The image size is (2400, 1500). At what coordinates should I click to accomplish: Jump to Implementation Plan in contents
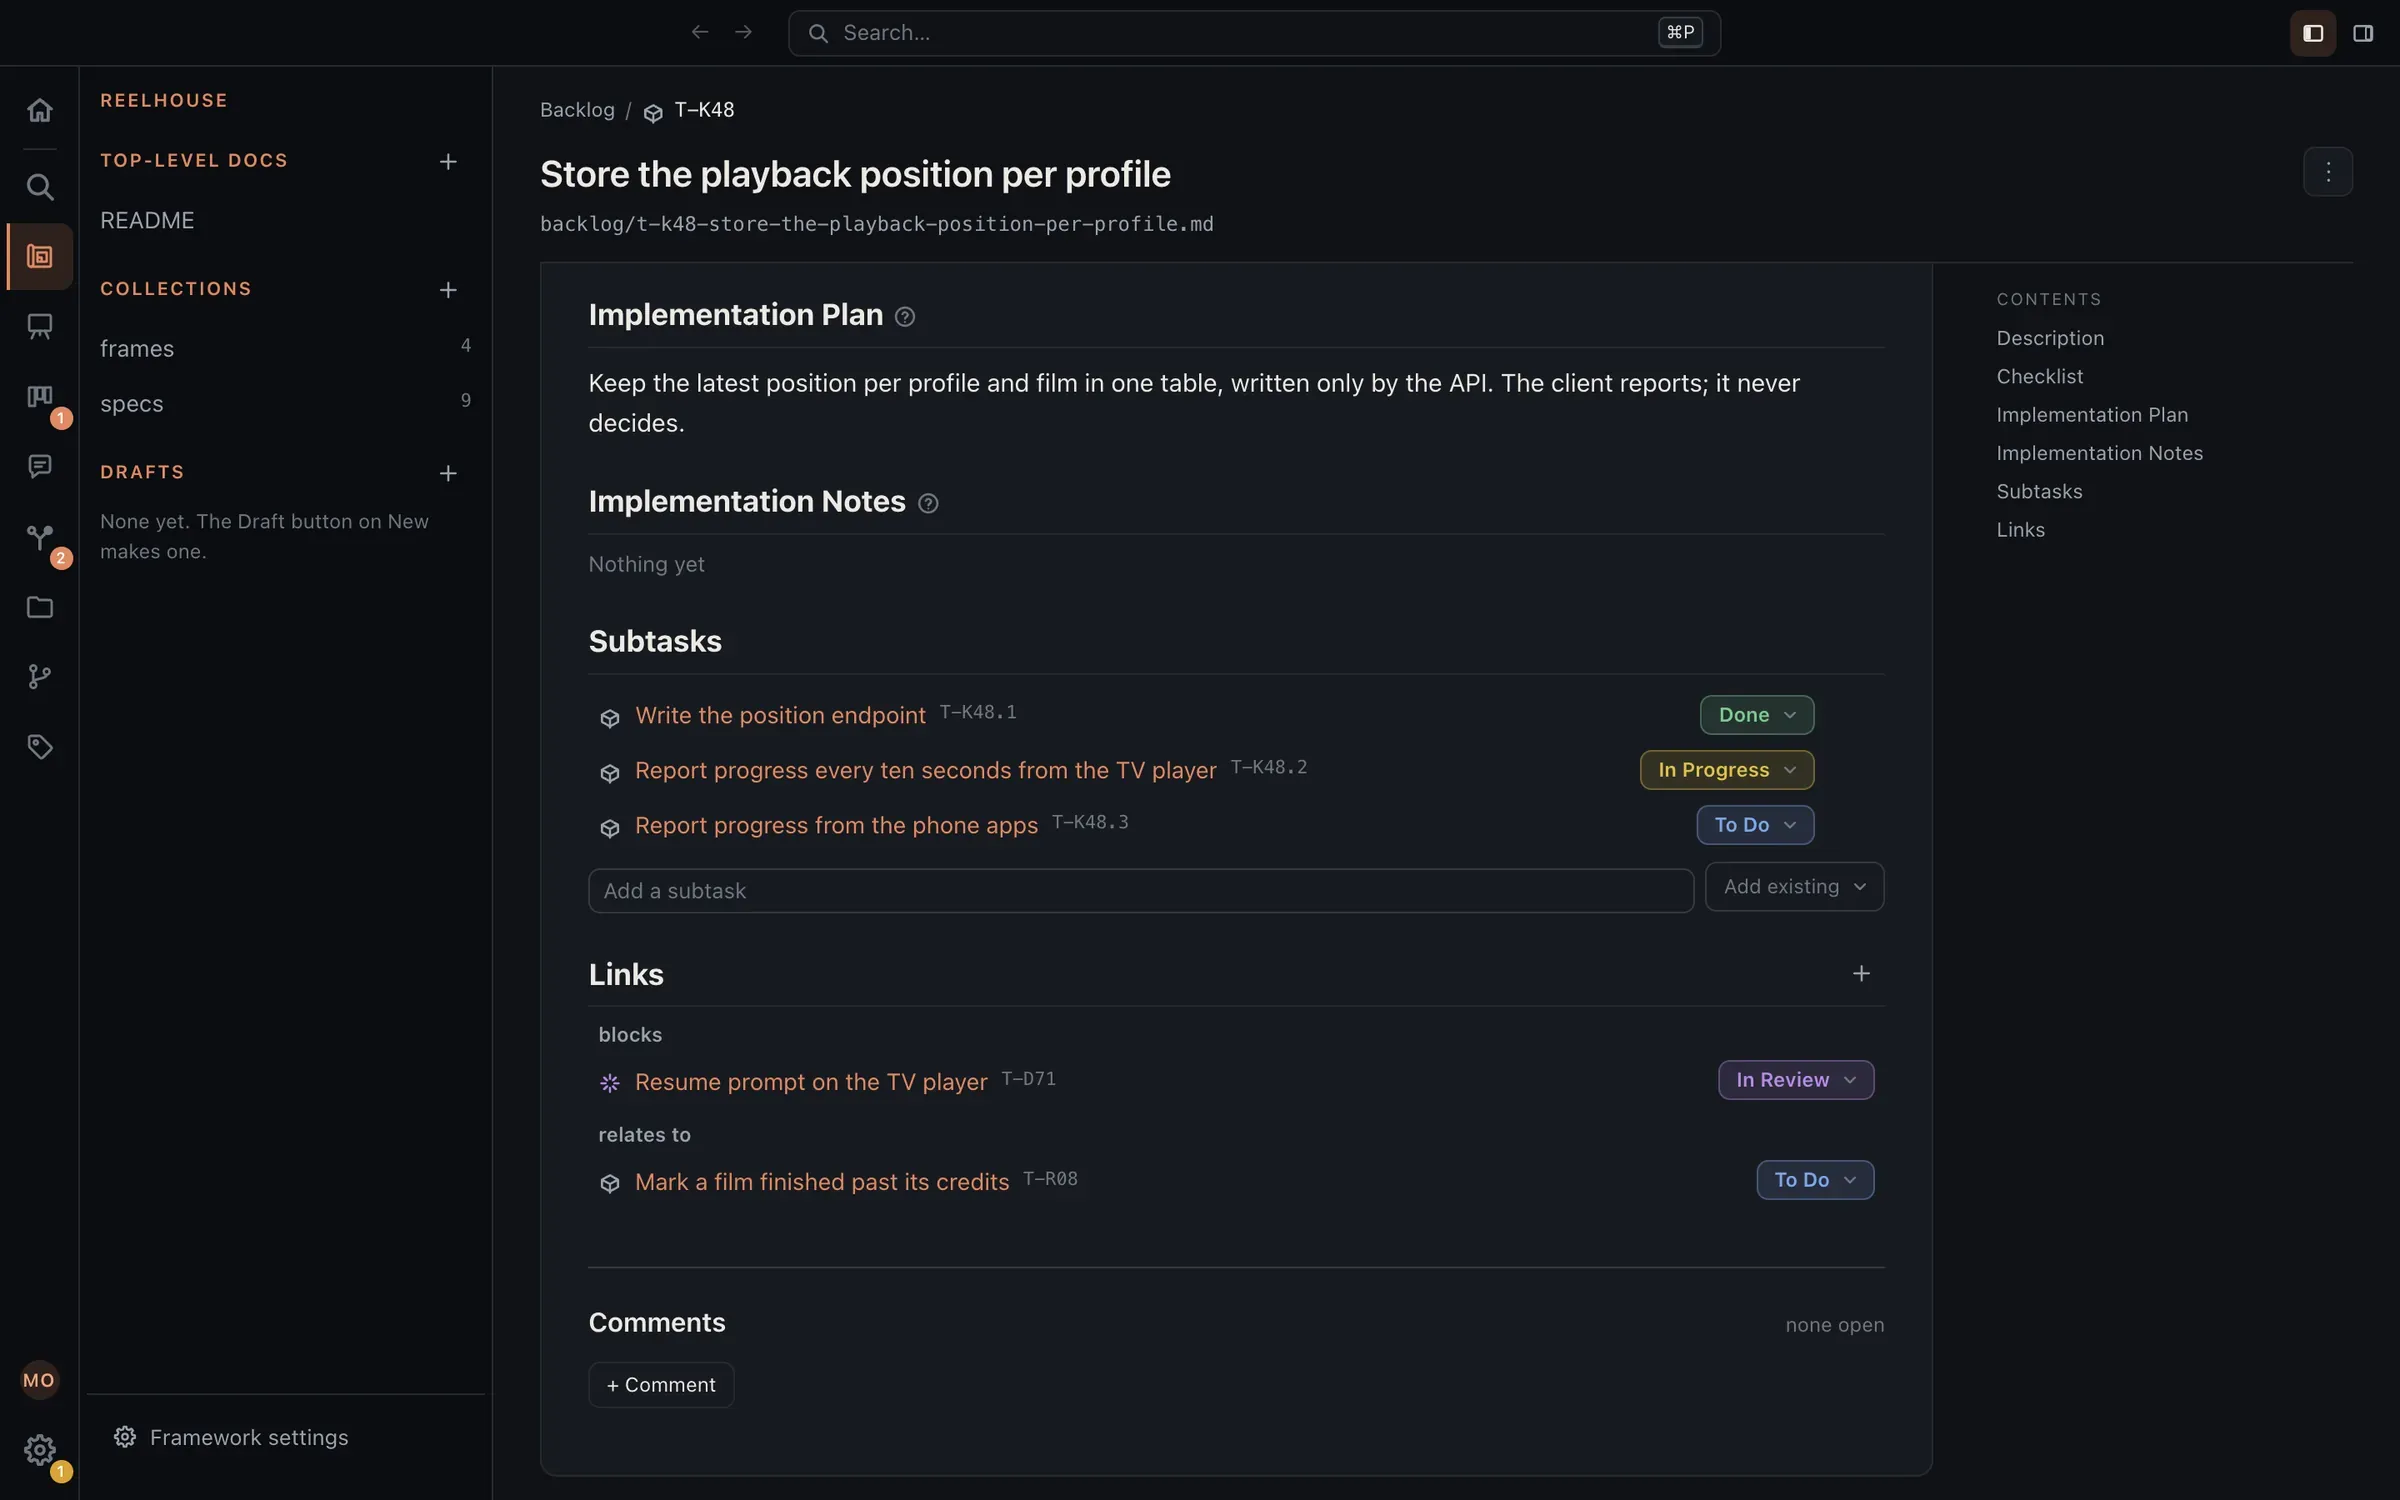pos(2092,414)
